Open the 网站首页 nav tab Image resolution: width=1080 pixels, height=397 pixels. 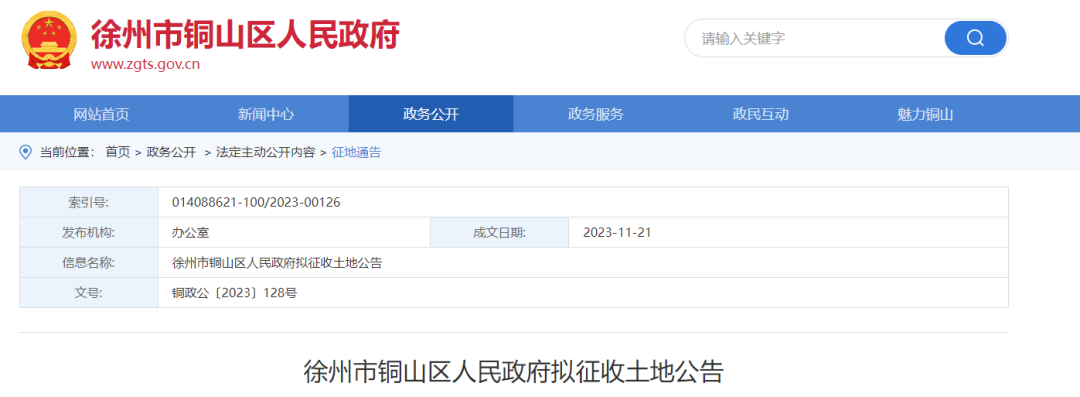pyautogui.click(x=101, y=114)
